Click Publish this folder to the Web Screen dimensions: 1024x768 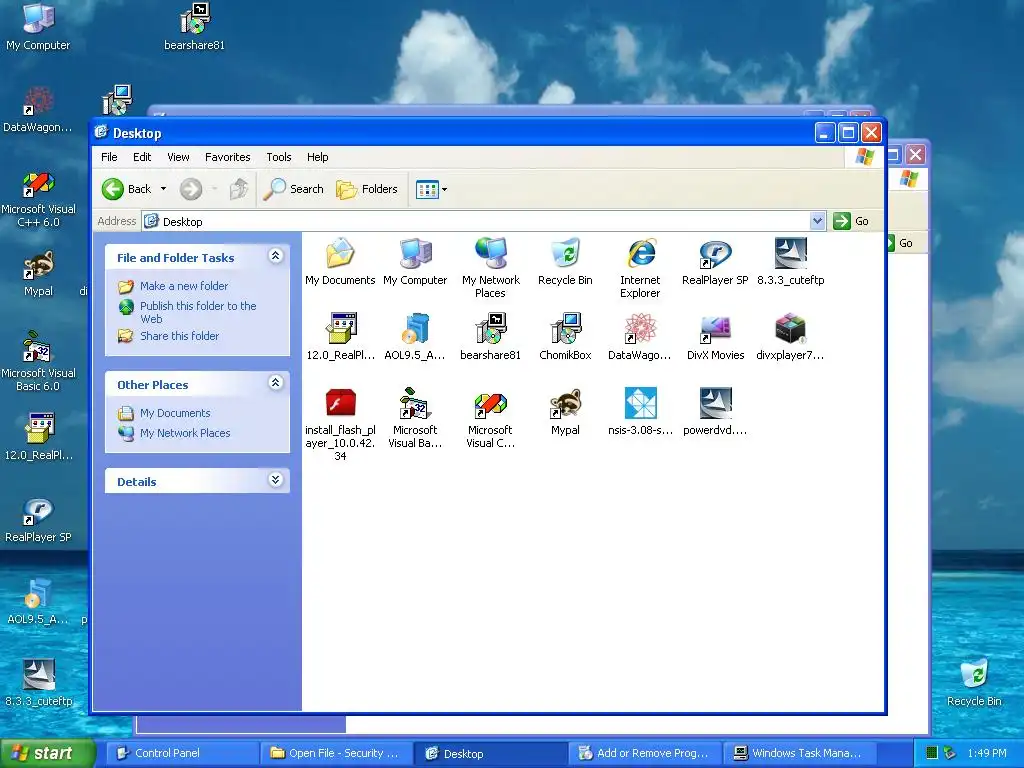point(198,312)
